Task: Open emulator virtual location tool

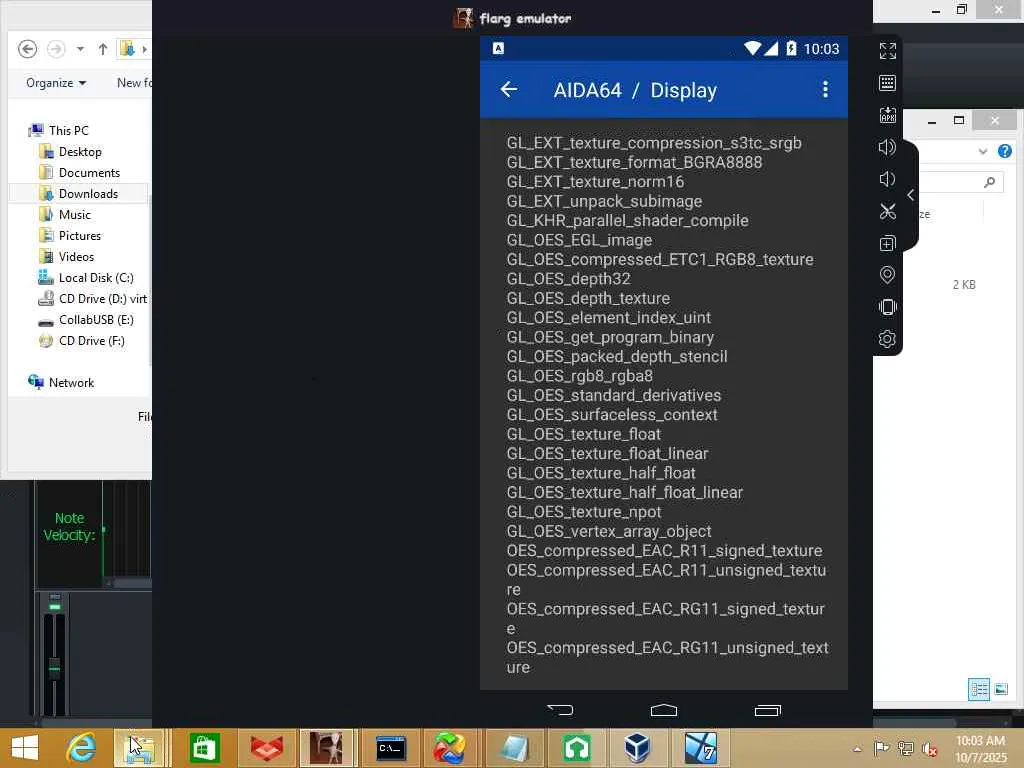Action: 888,275
